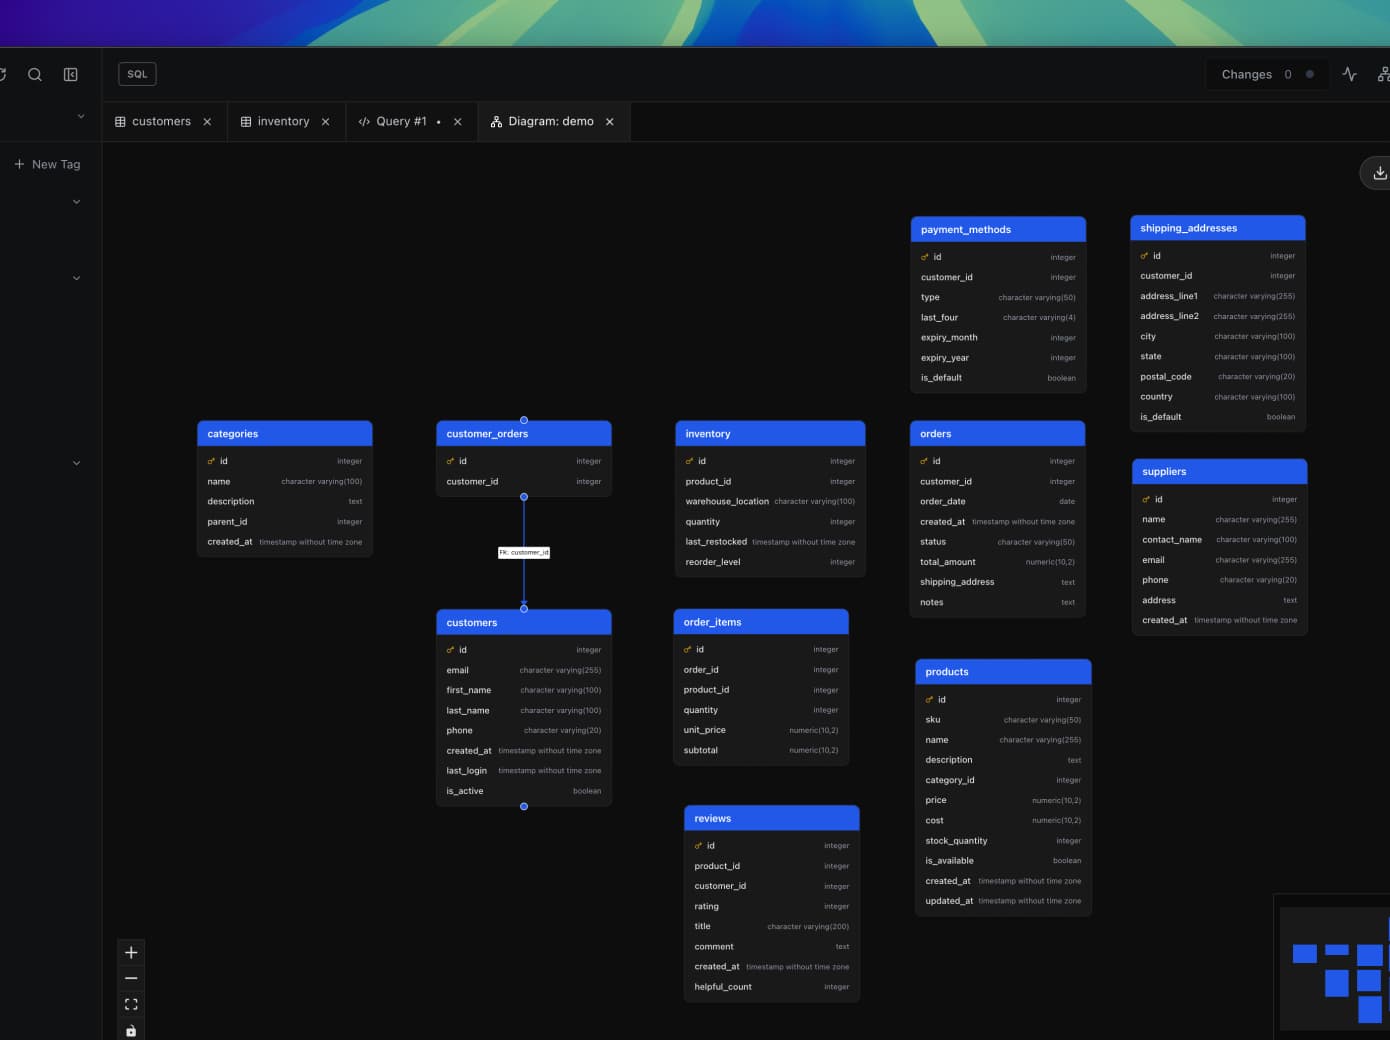The height and width of the screenshot is (1040, 1390).
Task: Expand the middle sidebar chevron
Action: pos(76,277)
